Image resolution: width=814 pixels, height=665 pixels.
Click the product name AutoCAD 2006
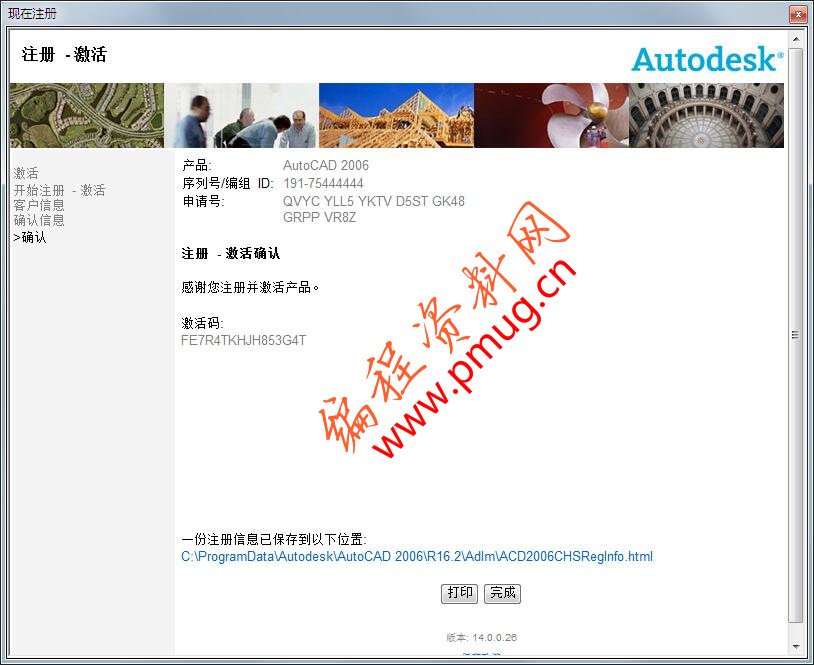325,165
